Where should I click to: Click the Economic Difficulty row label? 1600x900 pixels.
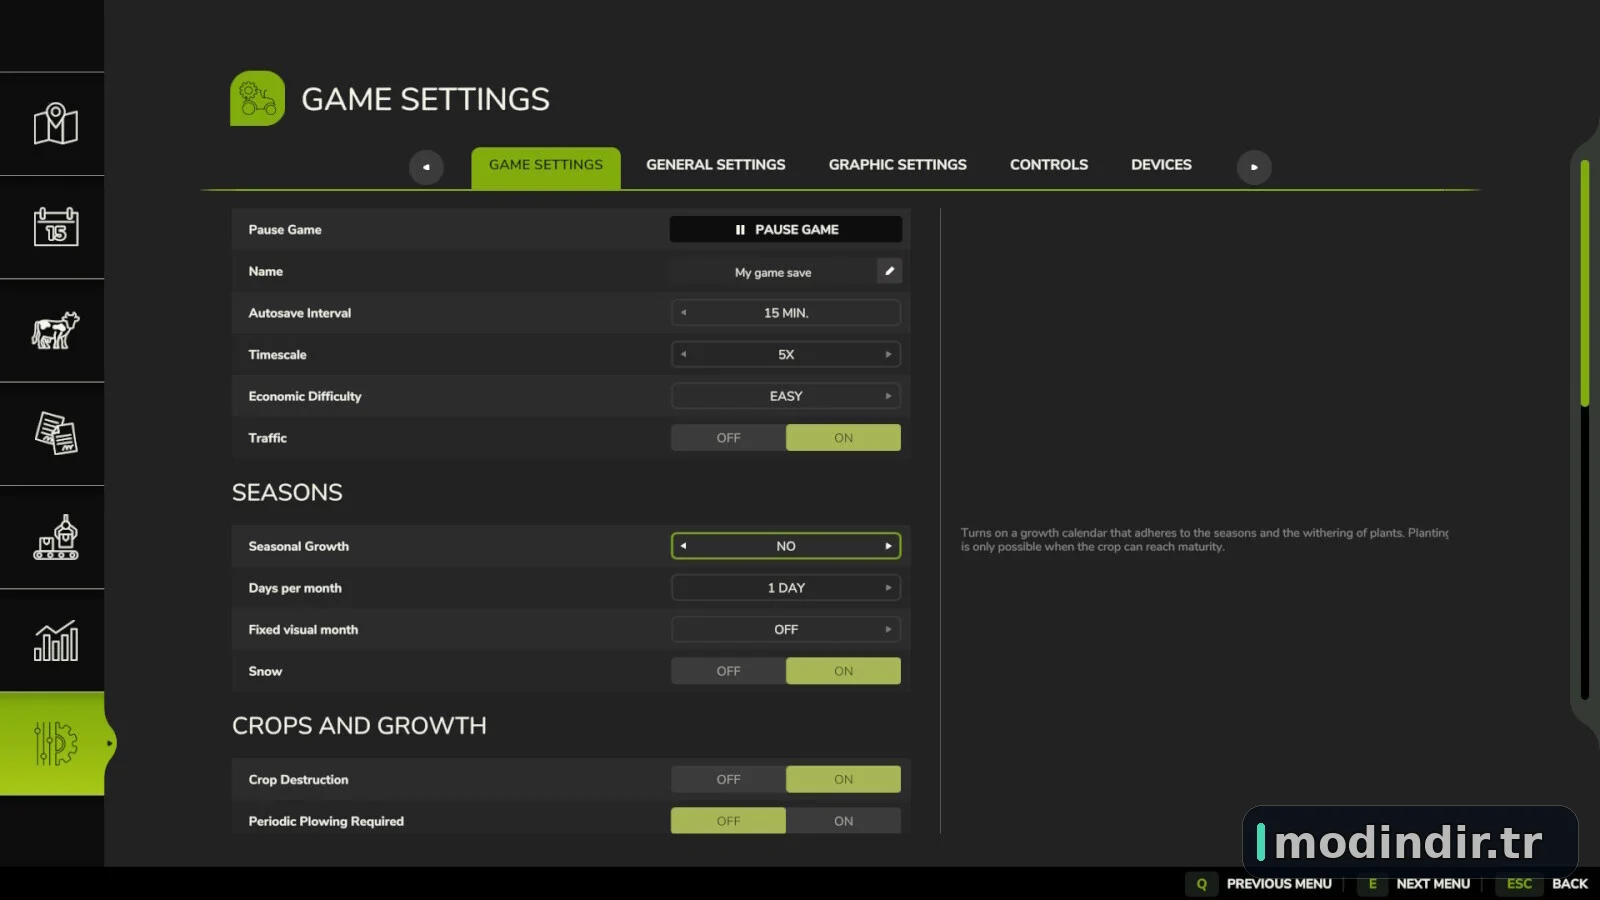click(305, 396)
